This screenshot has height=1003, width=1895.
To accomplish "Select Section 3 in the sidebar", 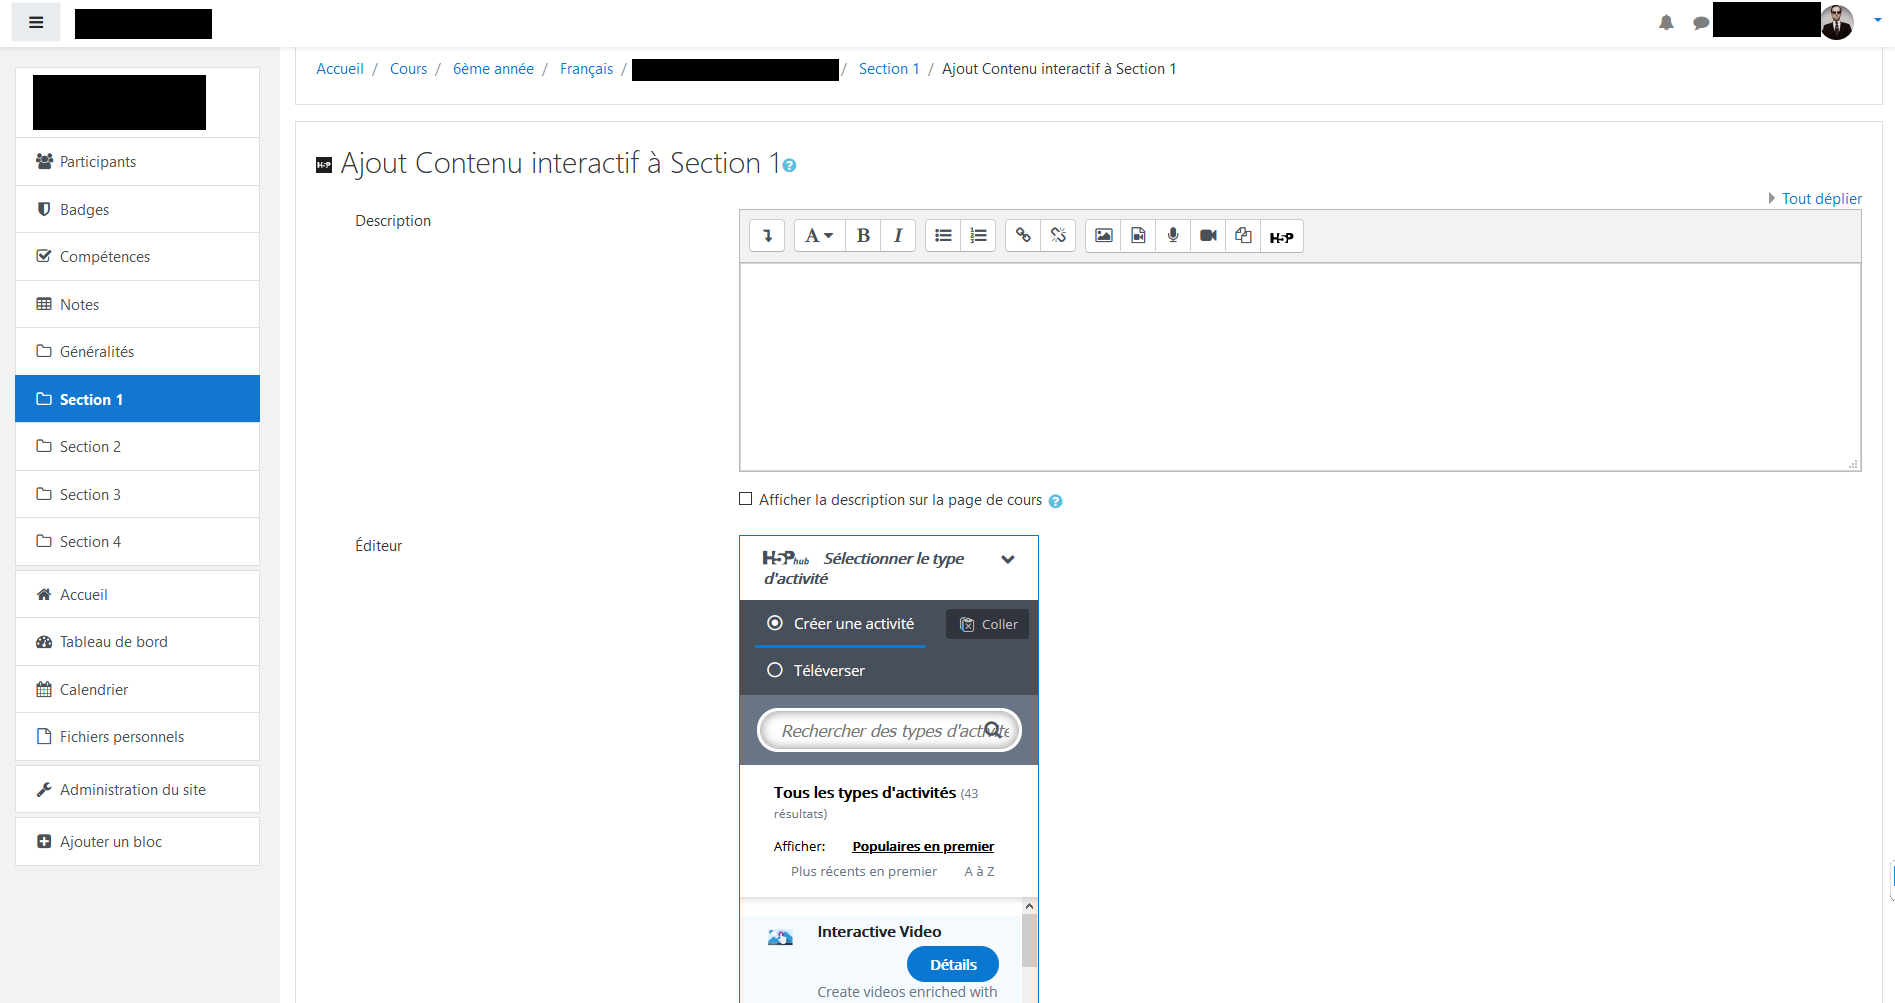I will coord(138,494).
